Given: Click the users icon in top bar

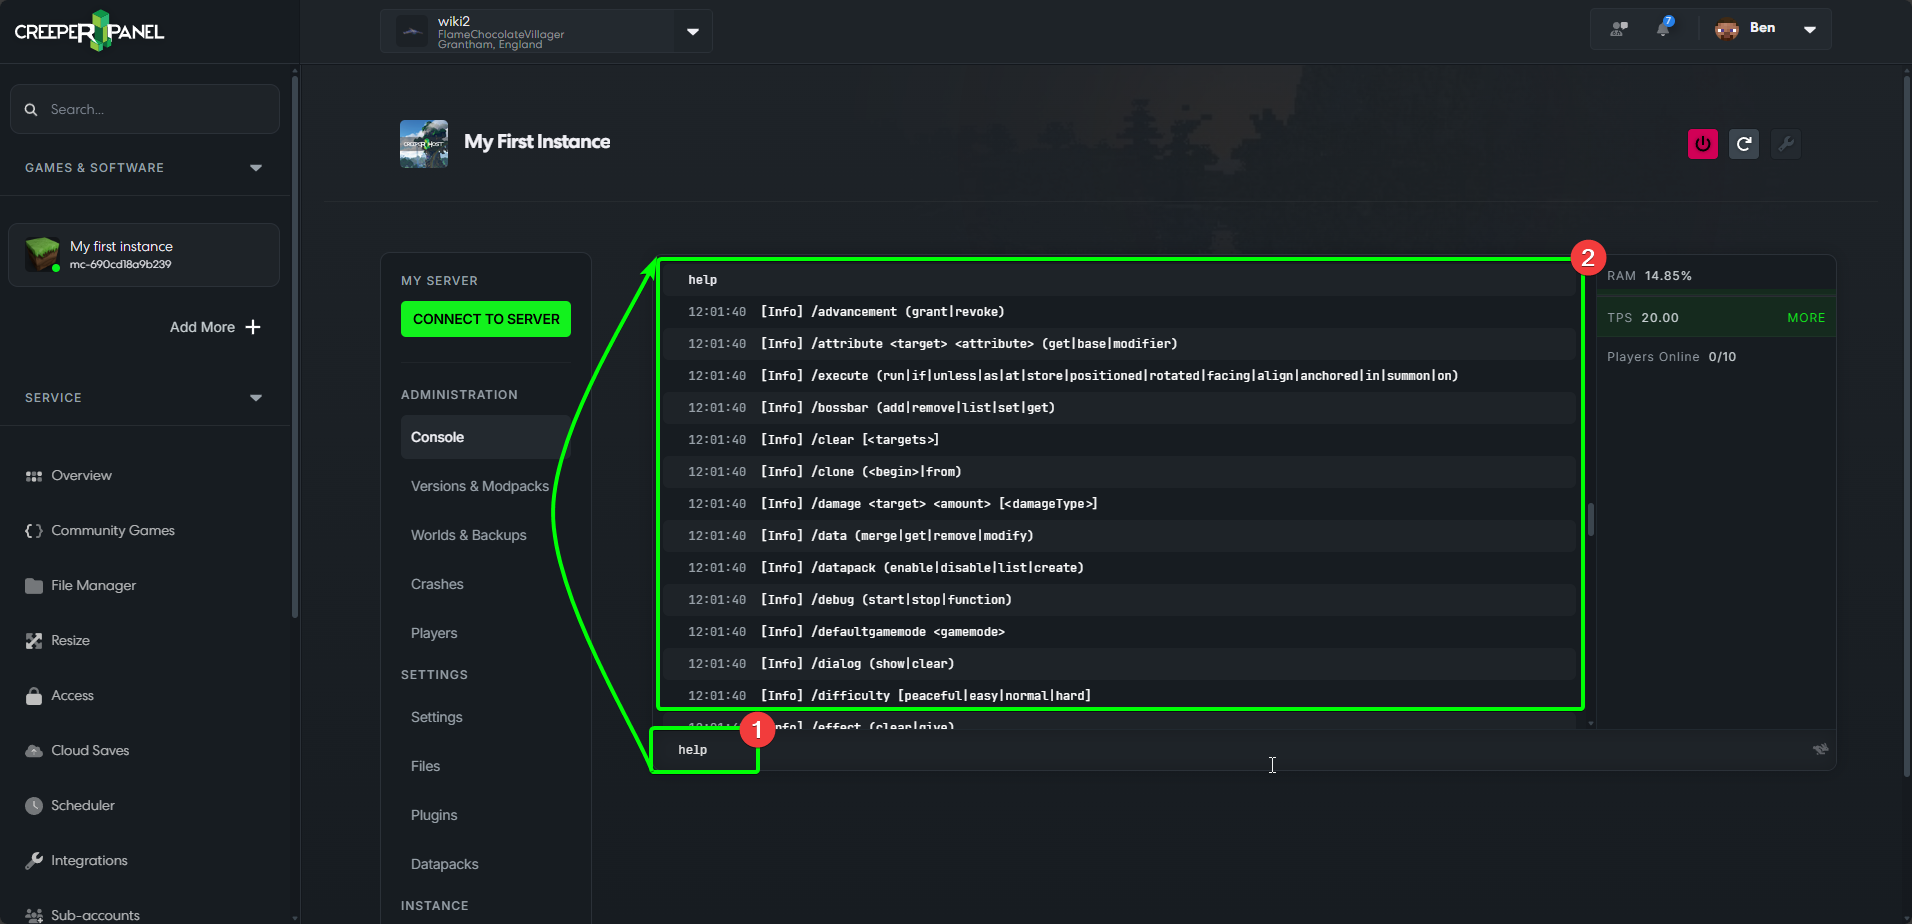Looking at the screenshot, I should point(1619,28).
